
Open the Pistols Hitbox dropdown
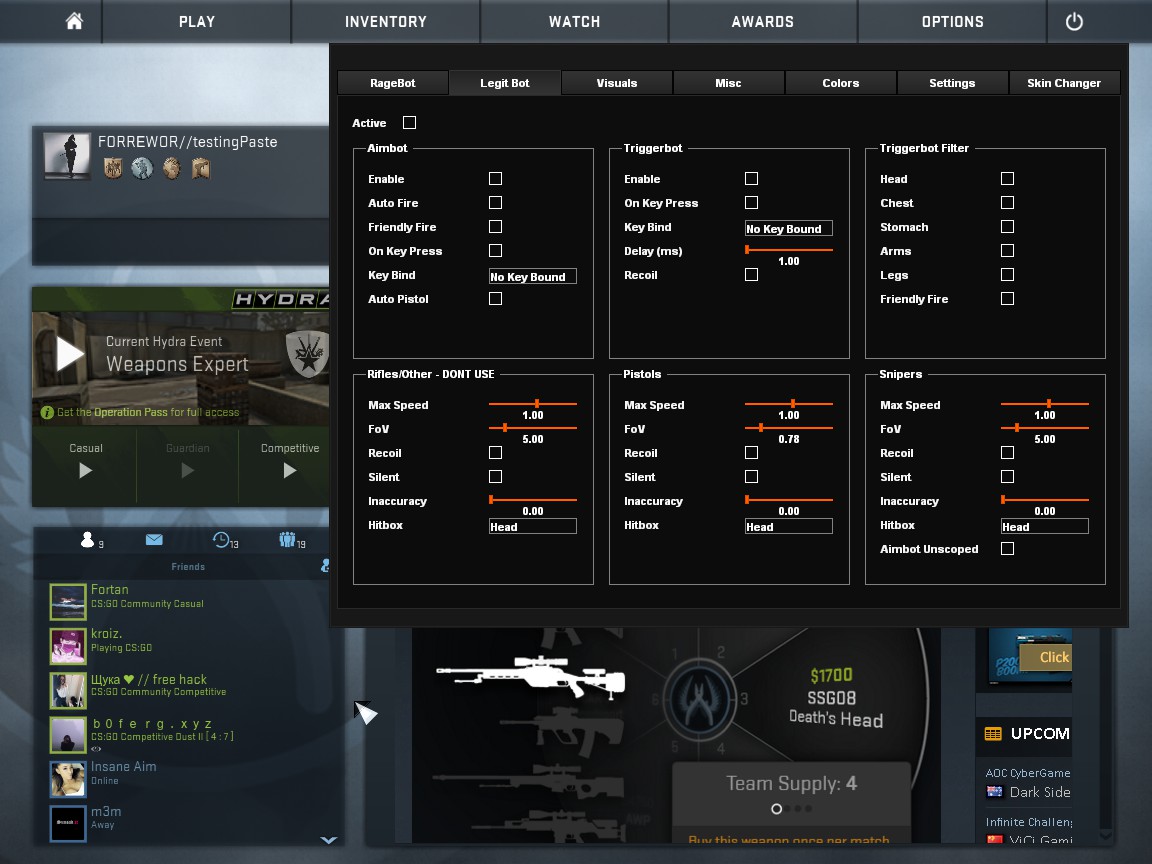(x=788, y=526)
